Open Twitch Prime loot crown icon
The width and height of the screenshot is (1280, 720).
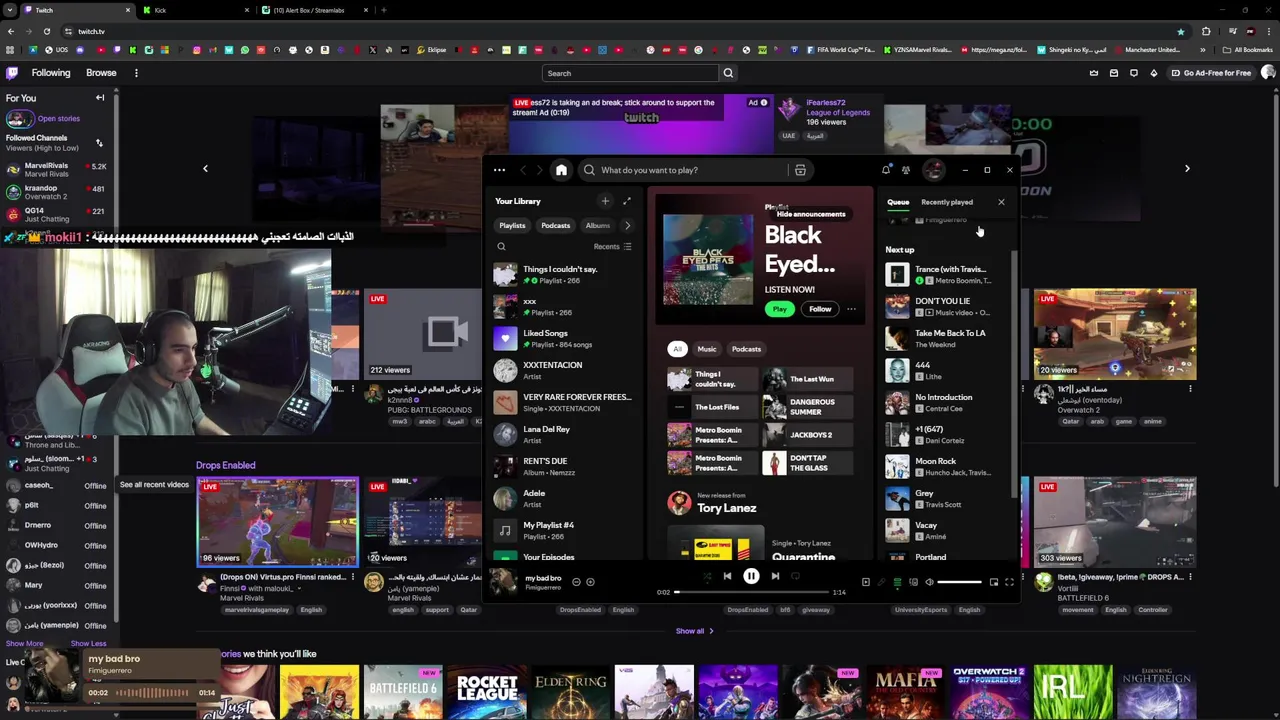1094,73
